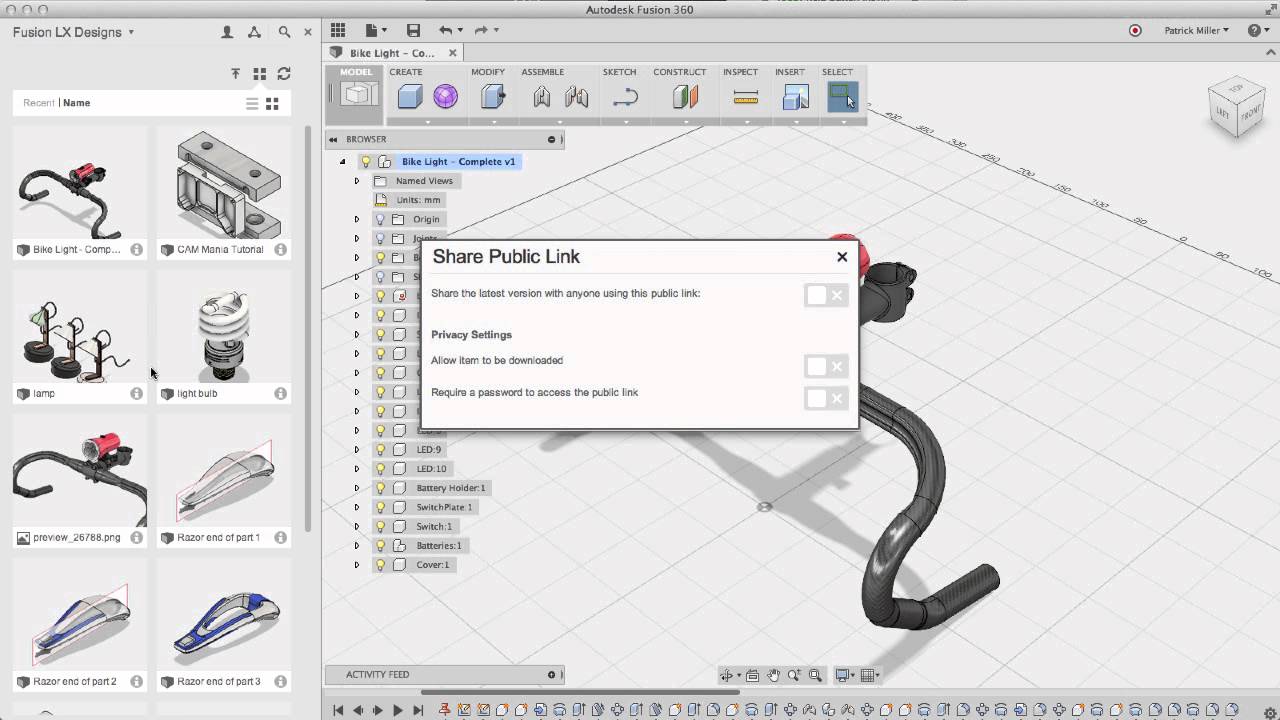Select the Modify press pull tool

tap(493, 96)
